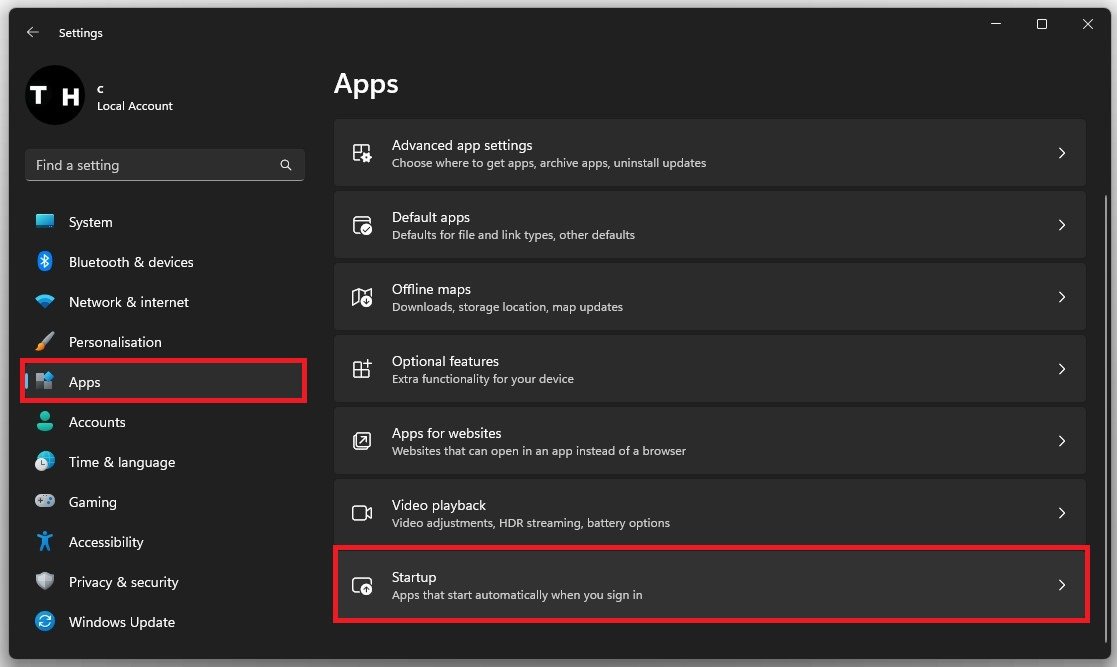
Task: Click the Personalisation paintbrush icon
Action: coord(45,342)
